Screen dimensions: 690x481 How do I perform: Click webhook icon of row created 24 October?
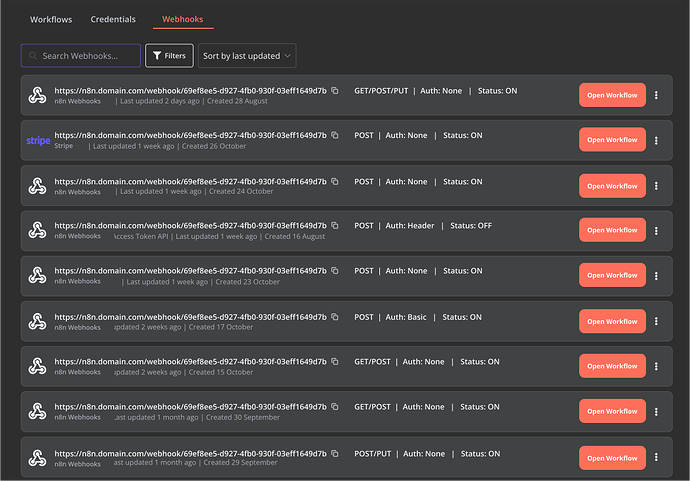(37, 186)
